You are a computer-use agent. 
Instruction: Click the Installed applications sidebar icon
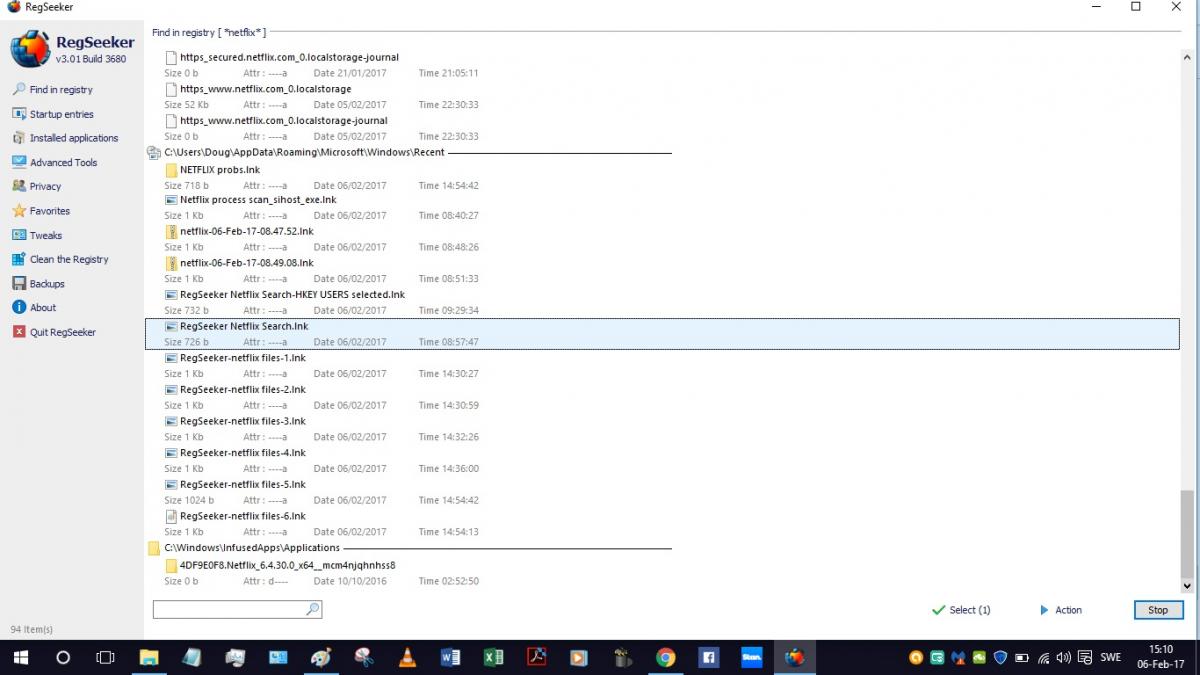(19, 138)
